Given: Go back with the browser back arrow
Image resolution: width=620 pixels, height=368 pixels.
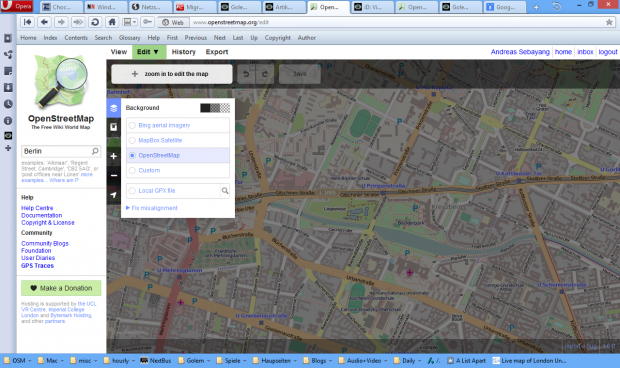Looking at the screenshot, I should [44, 22].
